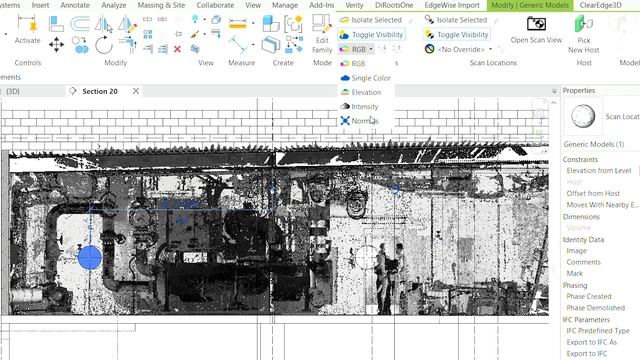This screenshot has width=640, height=360.
Task: Open the Massing & Site ribbon tab
Action: pyautogui.click(x=161, y=5)
